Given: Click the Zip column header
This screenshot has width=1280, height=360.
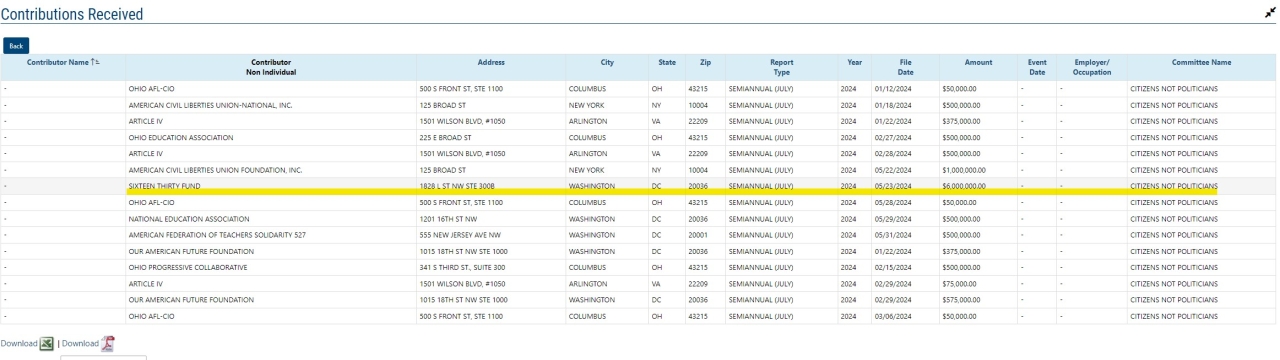Looking at the screenshot, I should point(705,63).
